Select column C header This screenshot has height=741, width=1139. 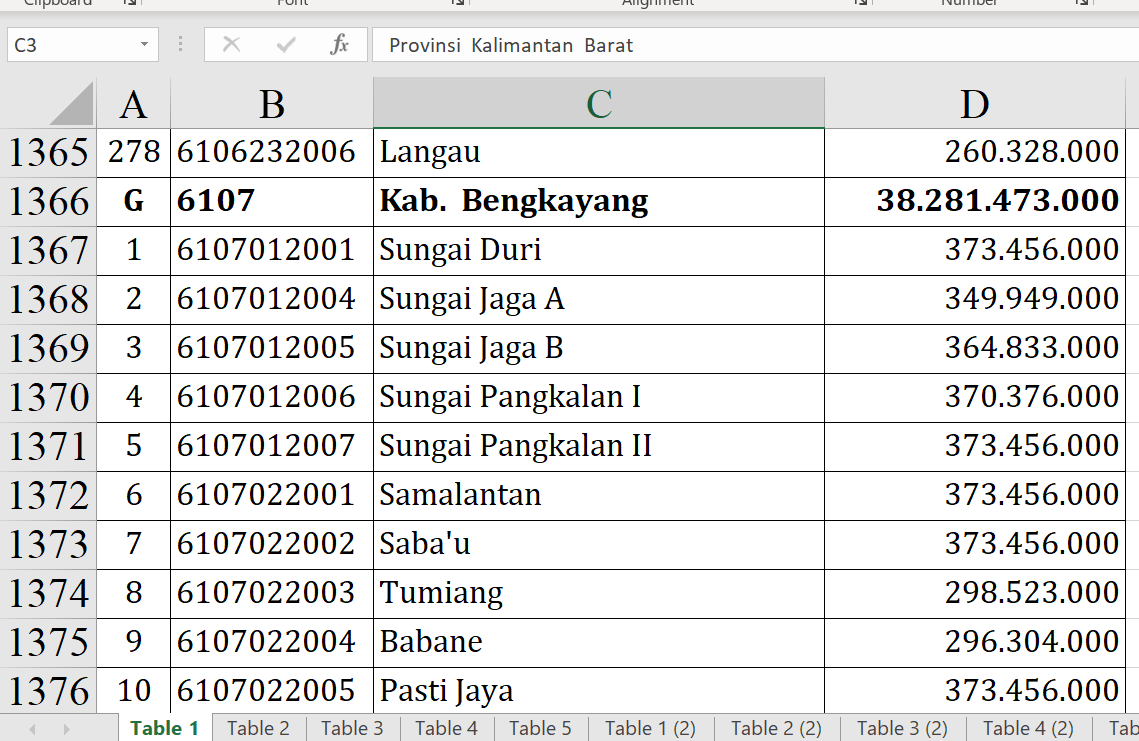[598, 104]
